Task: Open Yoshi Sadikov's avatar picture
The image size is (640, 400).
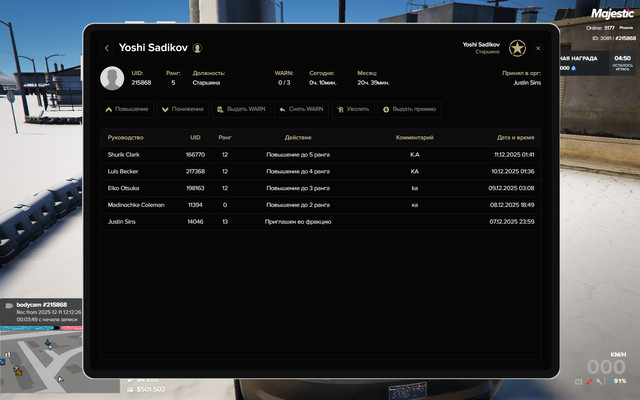Action: click(x=112, y=78)
